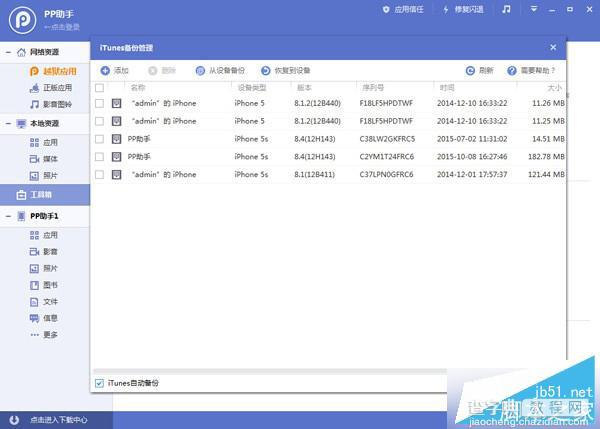Click backup icon in 11.26 MB row

tap(116, 103)
